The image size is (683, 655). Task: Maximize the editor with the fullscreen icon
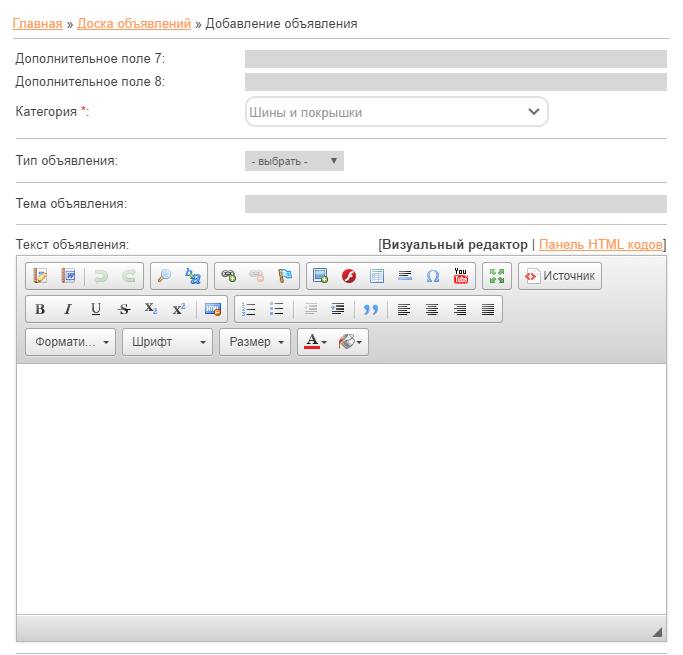(496, 276)
